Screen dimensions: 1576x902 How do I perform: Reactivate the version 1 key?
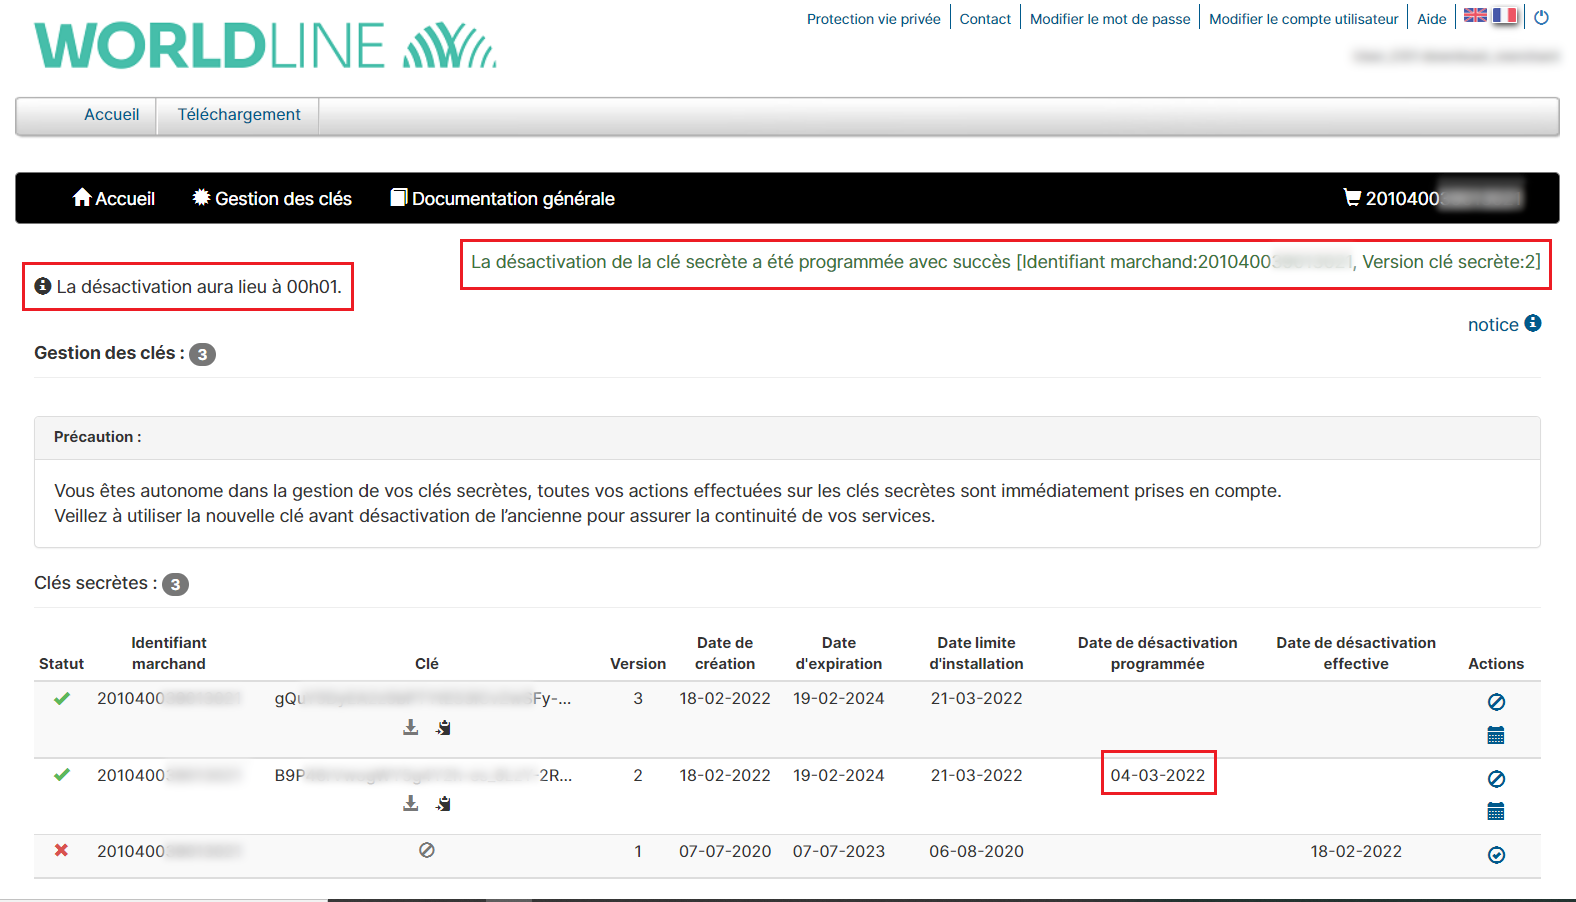pos(1496,855)
